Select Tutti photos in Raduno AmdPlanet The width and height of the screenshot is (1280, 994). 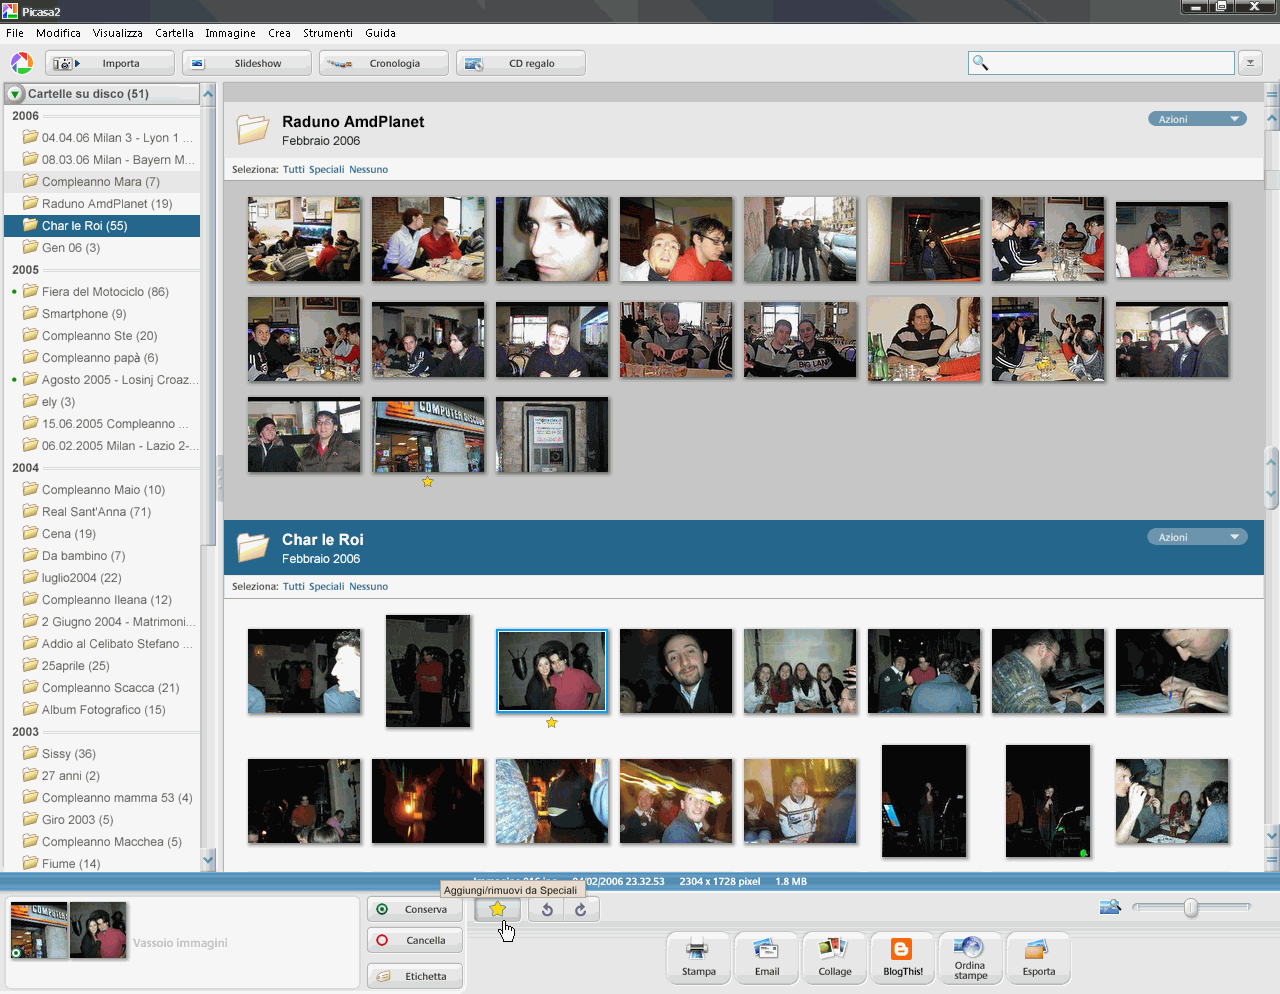click(x=293, y=170)
